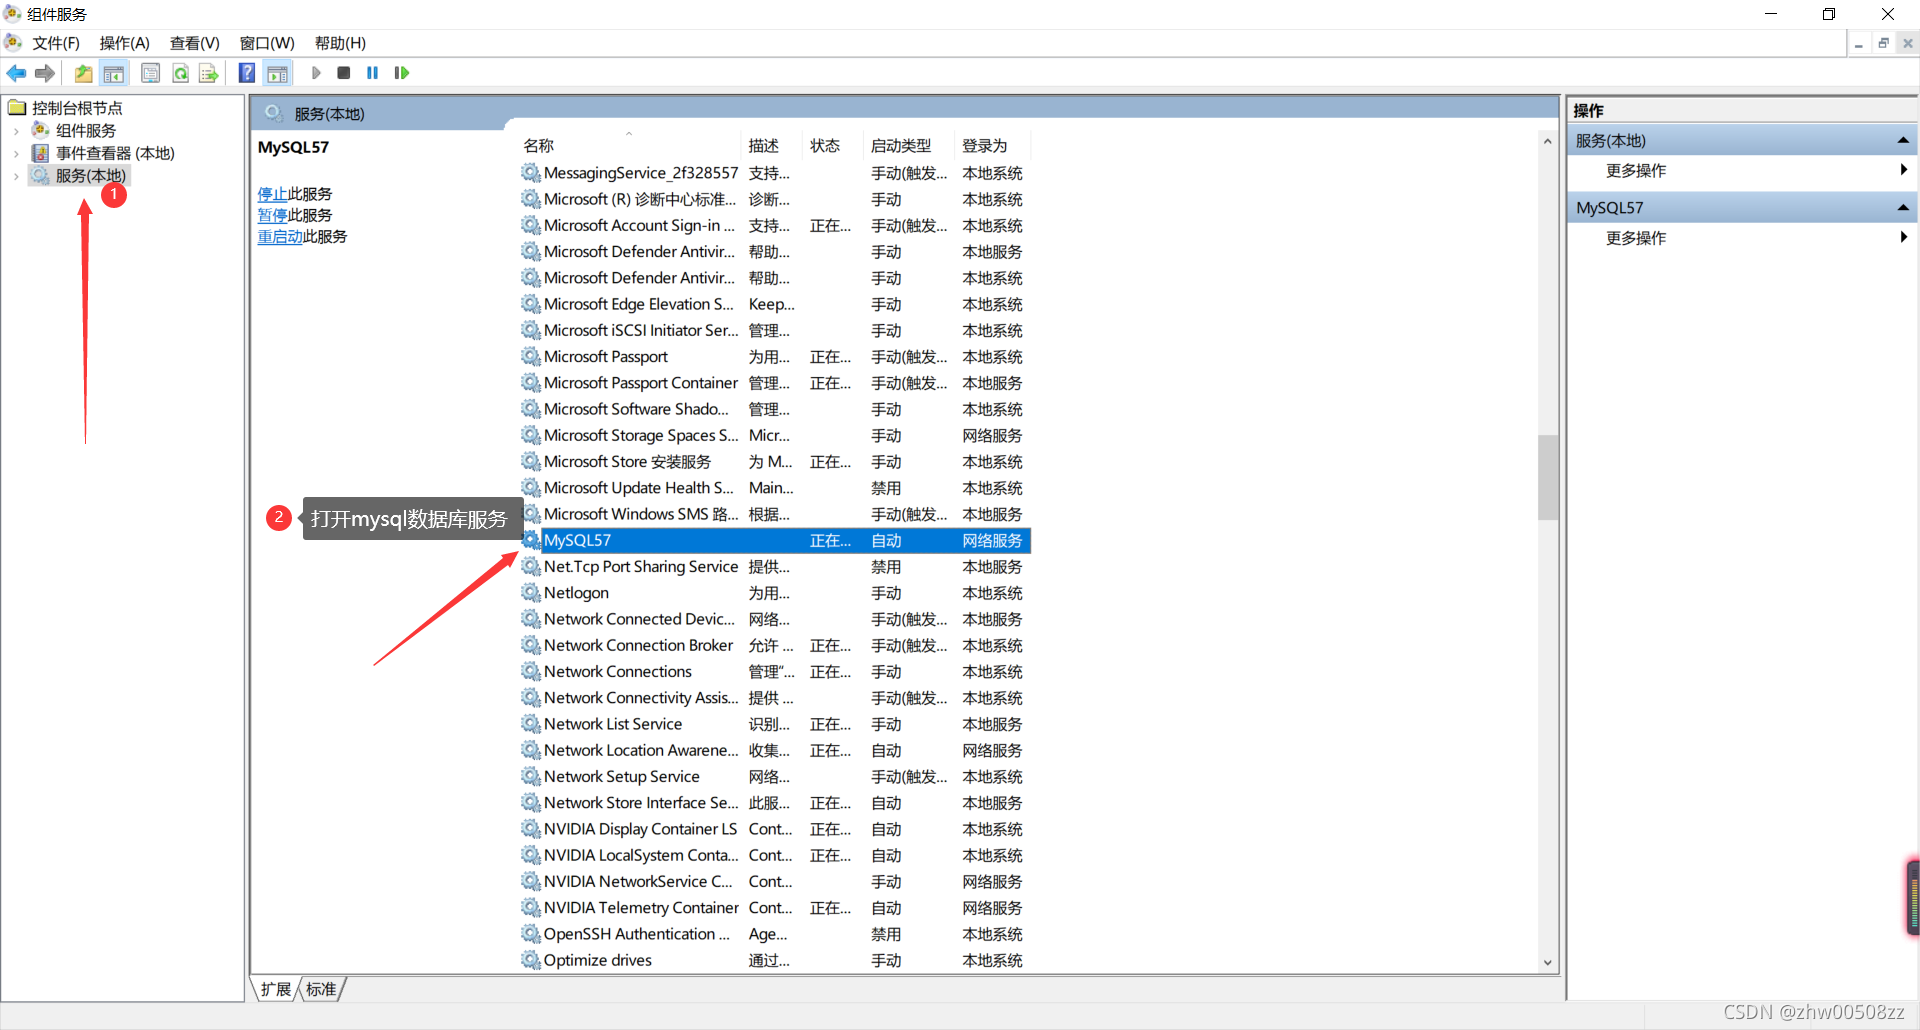Click the Refresh toolbar icon
This screenshot has width=1920, height=1030.
point(180,73)
